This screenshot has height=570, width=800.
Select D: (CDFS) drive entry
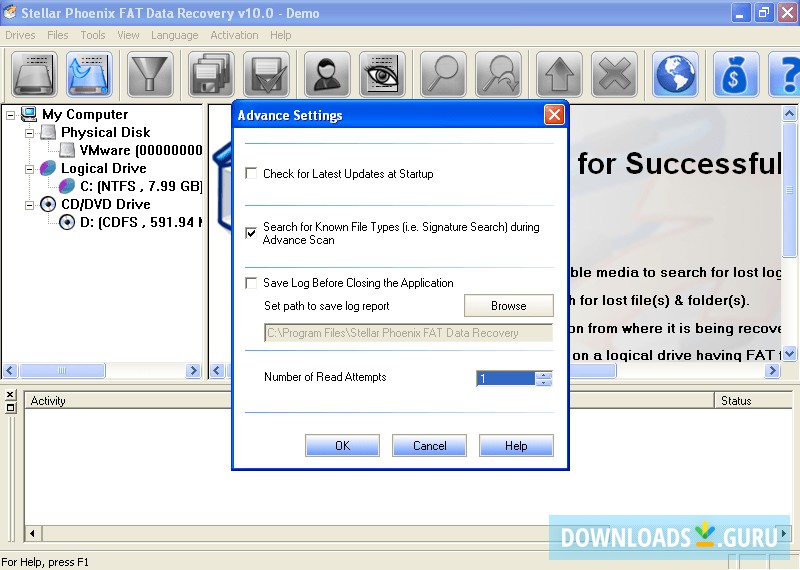point(131,222)
